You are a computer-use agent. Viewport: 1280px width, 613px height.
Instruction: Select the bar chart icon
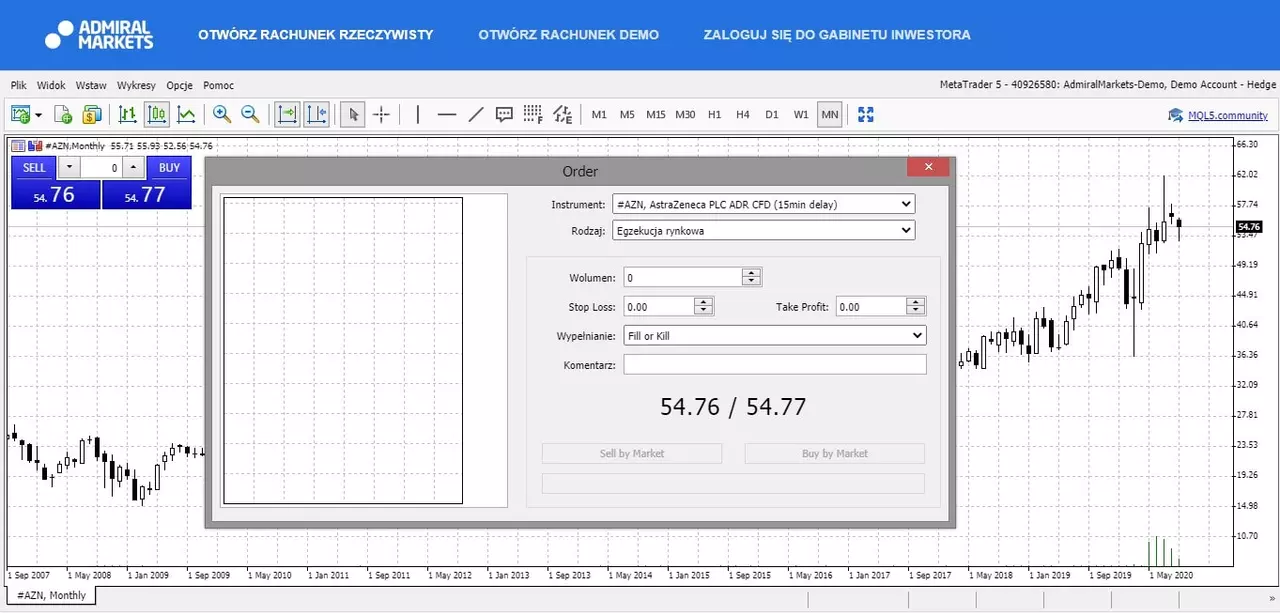click(127, 114)
